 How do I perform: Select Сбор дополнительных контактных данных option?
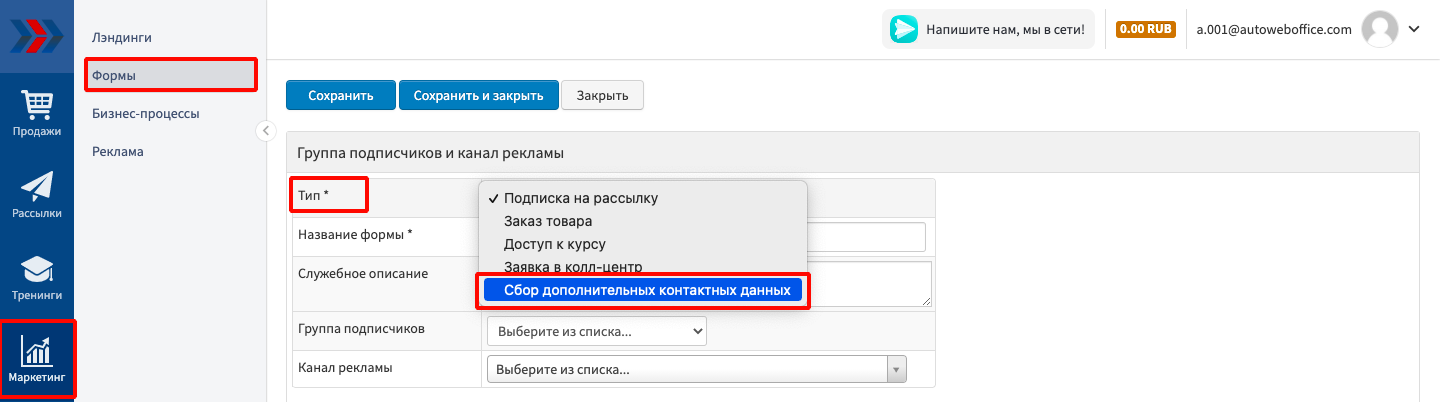point(642,290)
